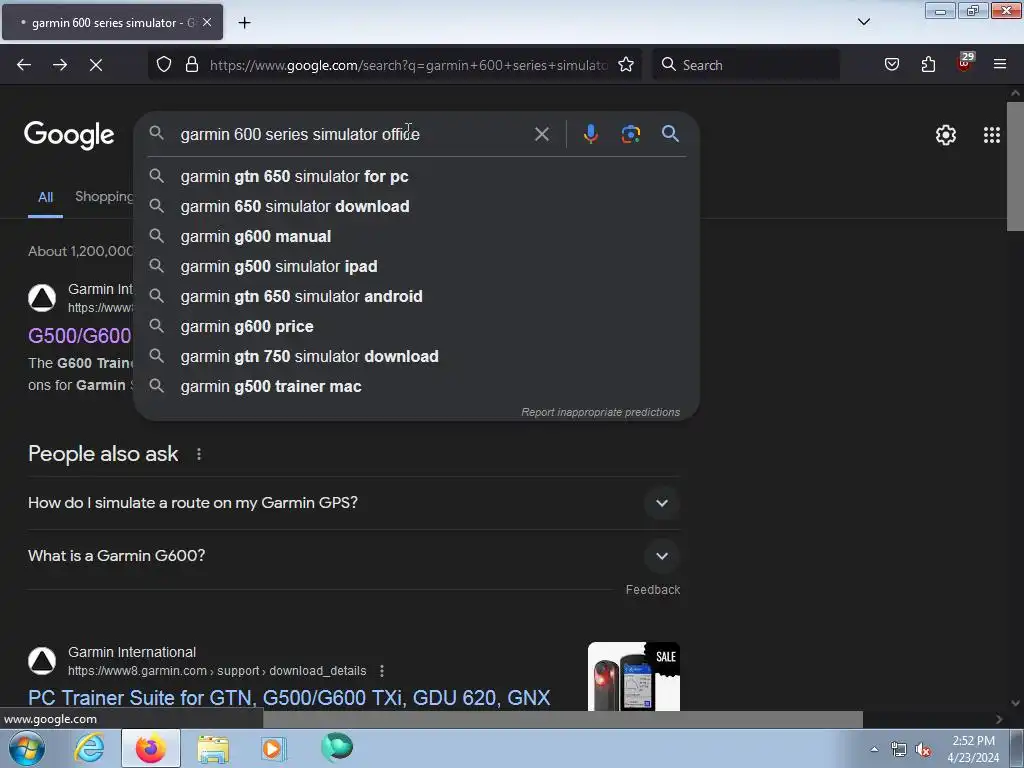Clear the Google search box text

point(541,135)
